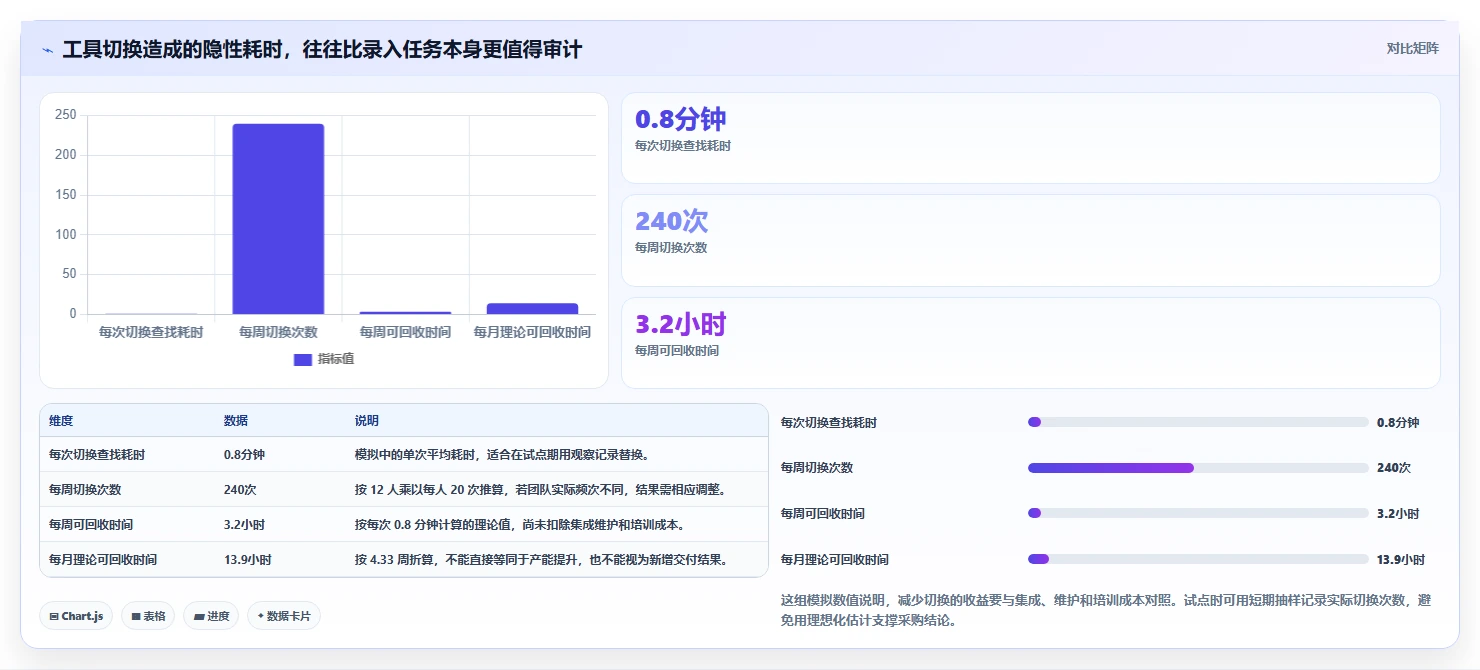Viewport: 1480px width, 670px height.
Task: Select the 进度 tag chip
Action: (x=211, y=616)
